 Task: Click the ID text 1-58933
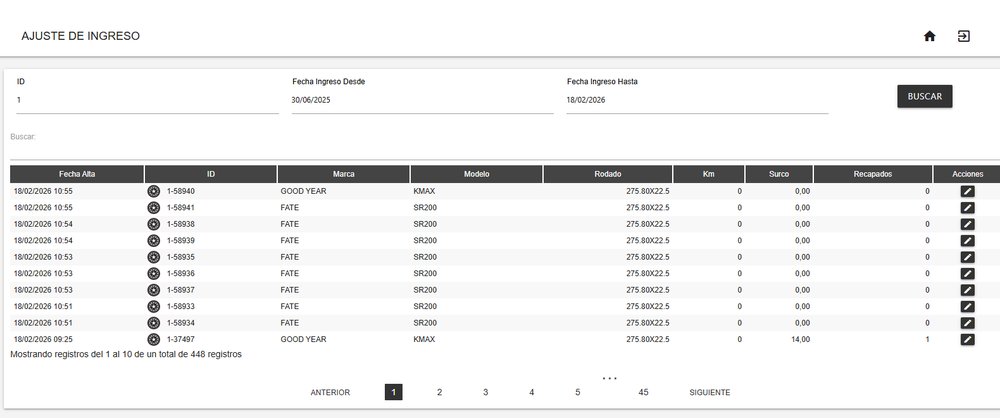180,306
